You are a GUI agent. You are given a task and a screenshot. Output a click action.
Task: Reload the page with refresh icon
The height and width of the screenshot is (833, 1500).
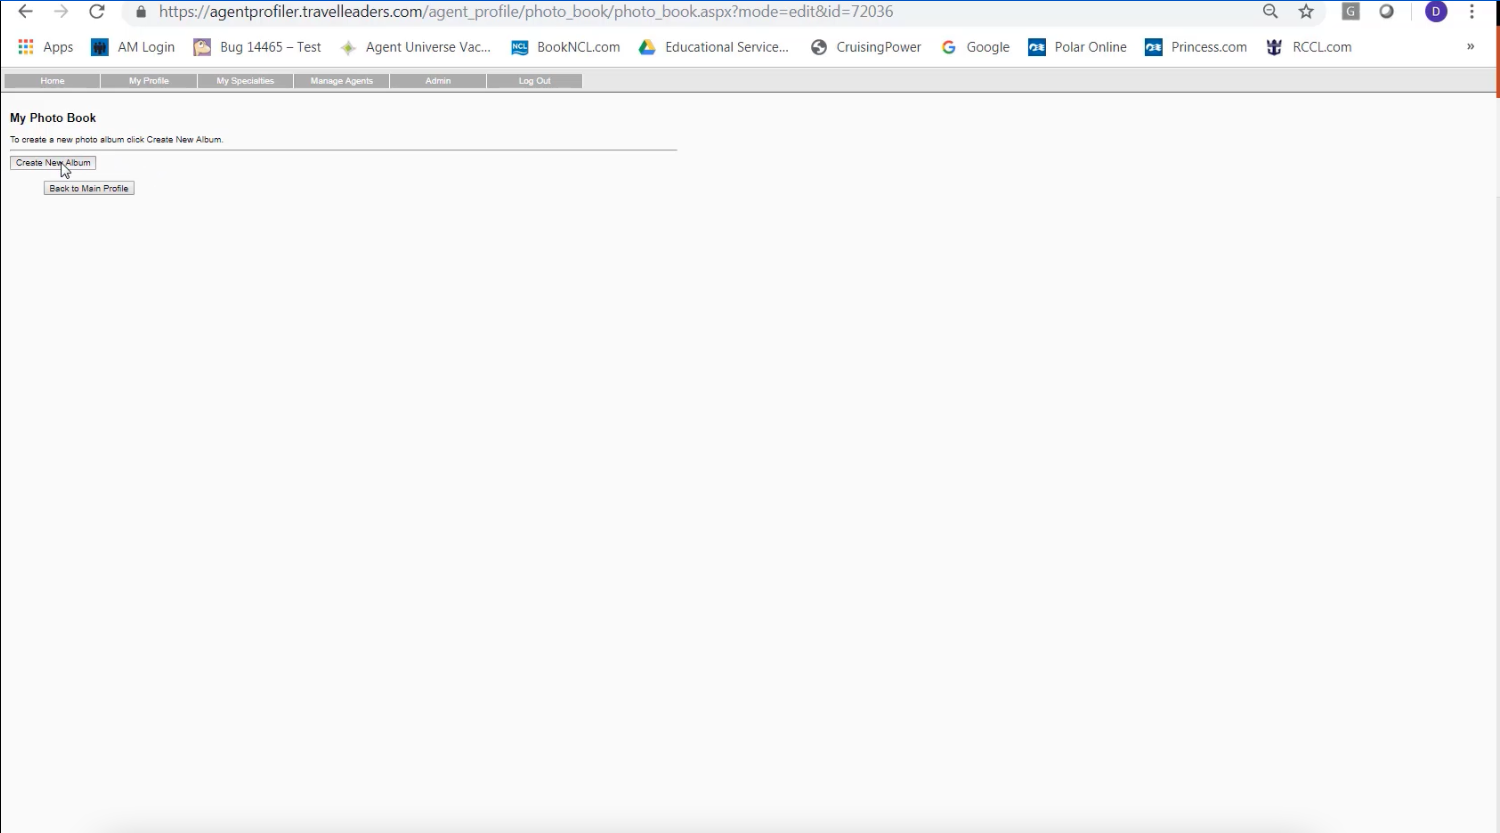[97, 12]
